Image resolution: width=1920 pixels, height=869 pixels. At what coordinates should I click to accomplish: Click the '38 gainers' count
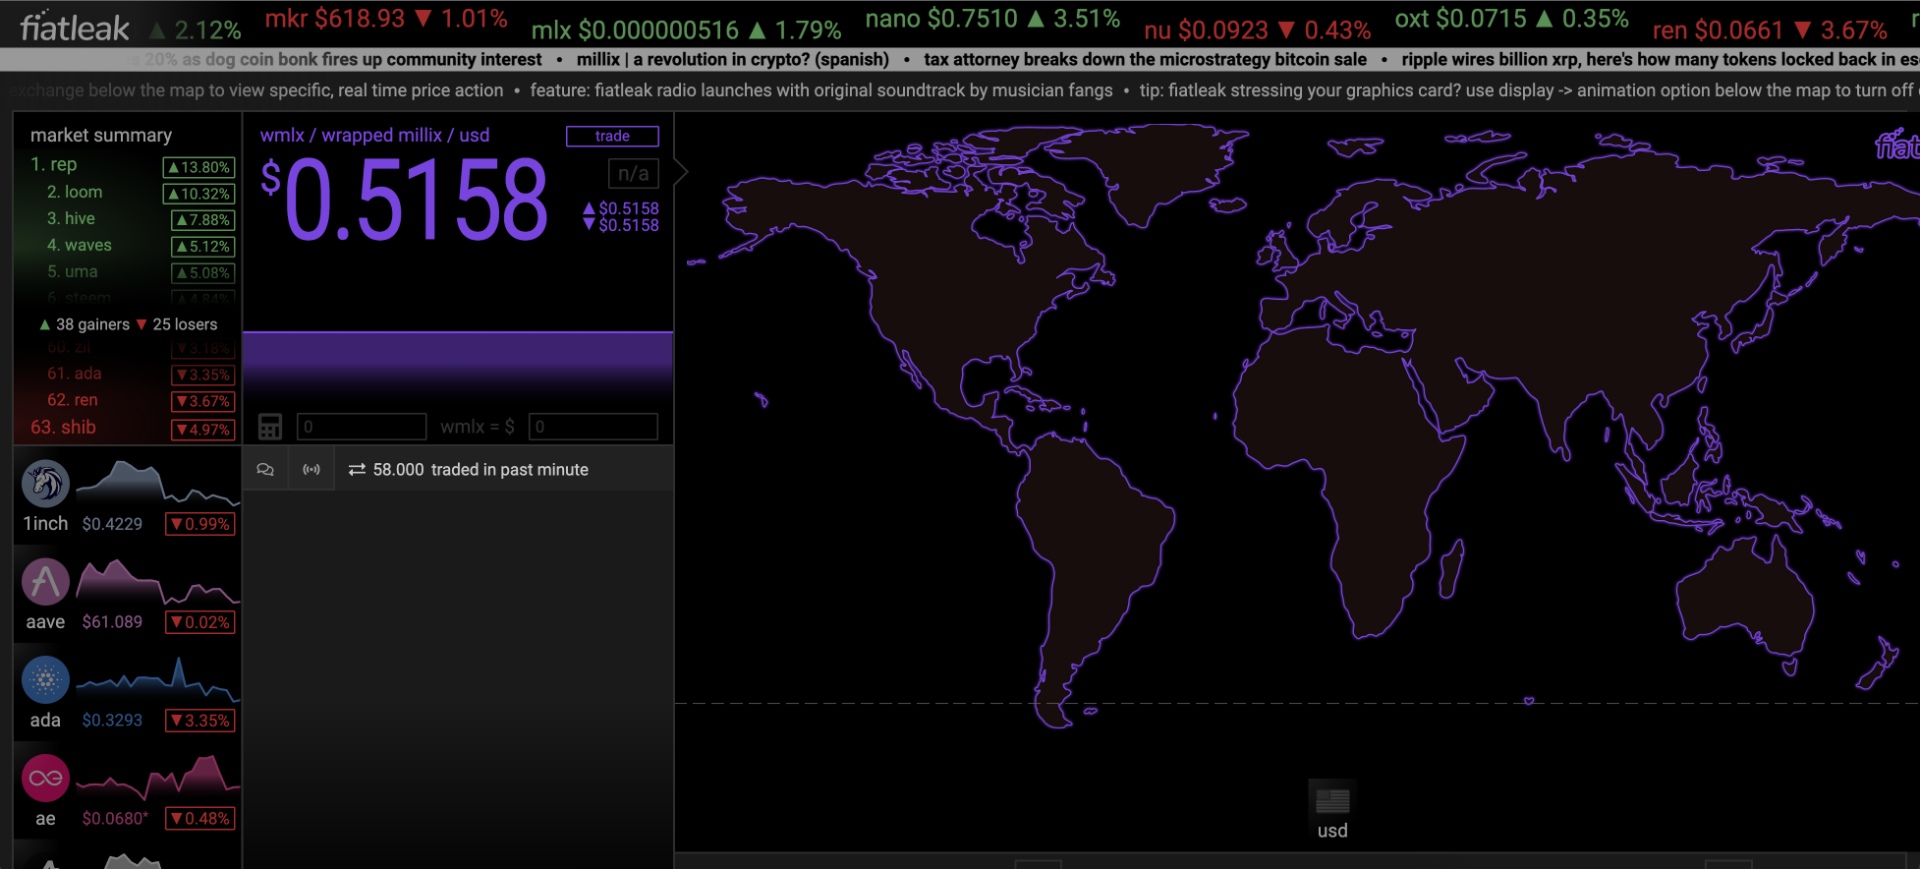point(85,324)
